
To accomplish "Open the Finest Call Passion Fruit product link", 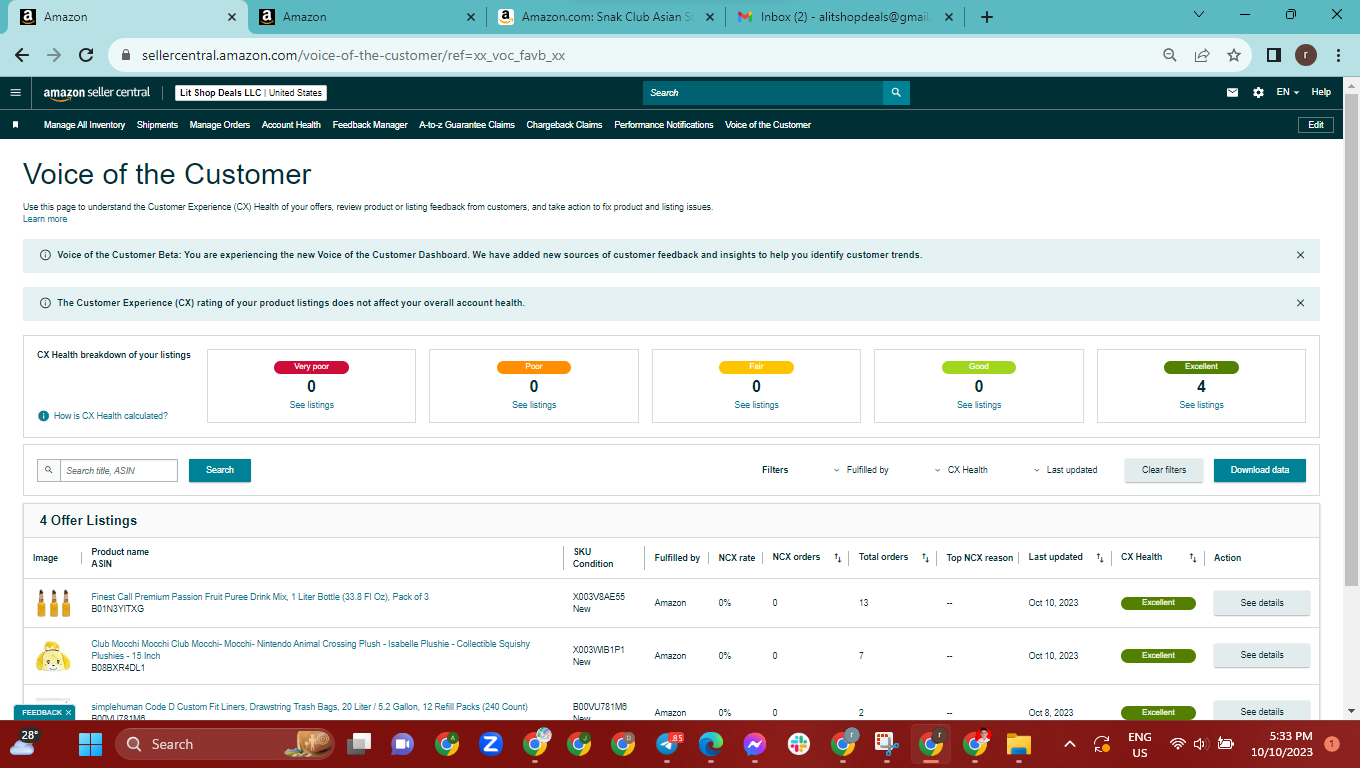I will 260,597.
